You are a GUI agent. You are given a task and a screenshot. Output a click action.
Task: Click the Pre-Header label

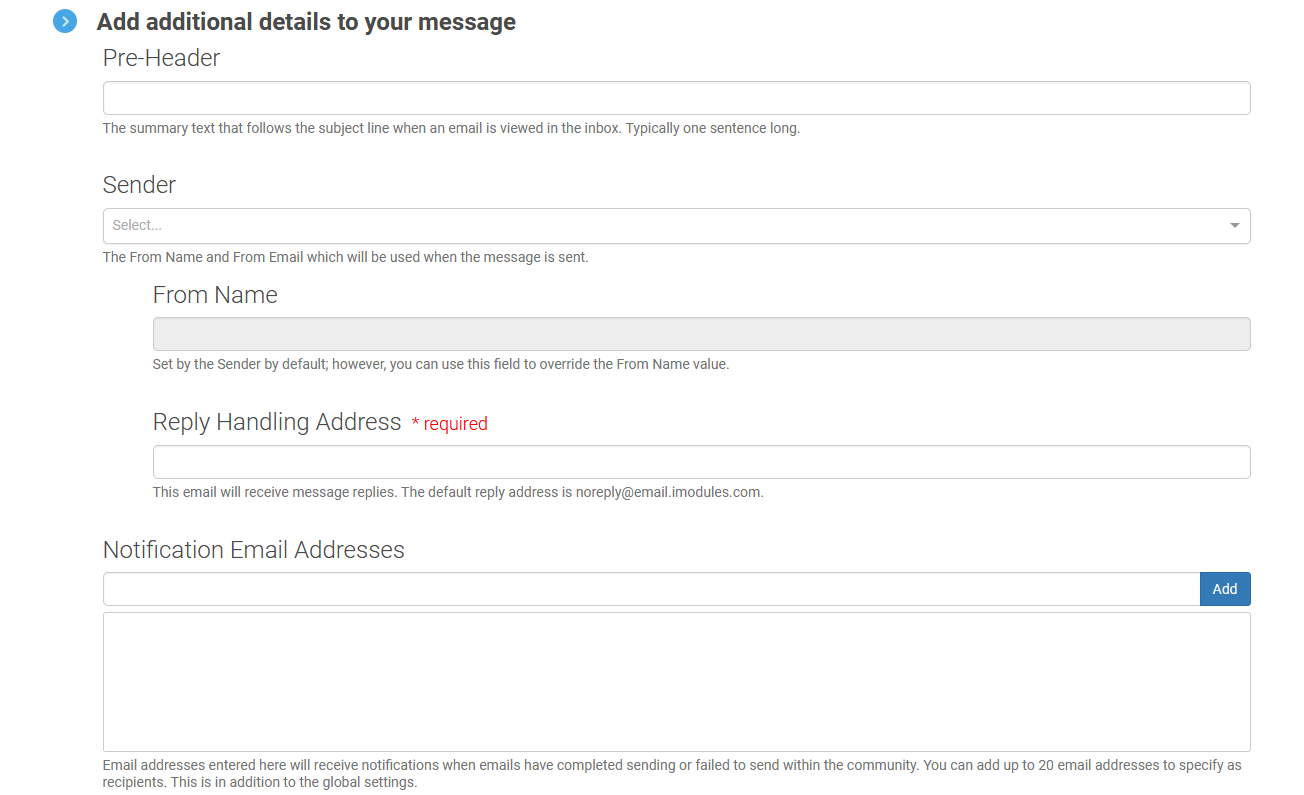161,57
